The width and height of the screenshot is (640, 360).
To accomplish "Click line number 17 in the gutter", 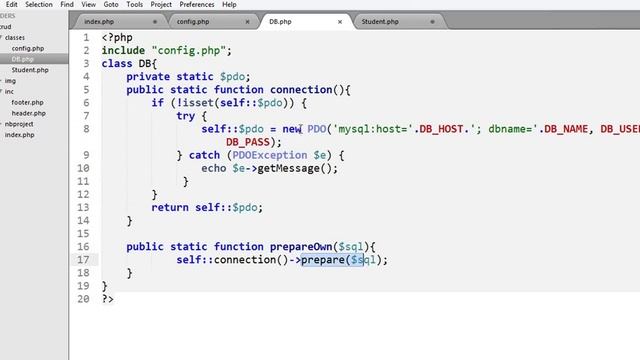I will [83, 260].
